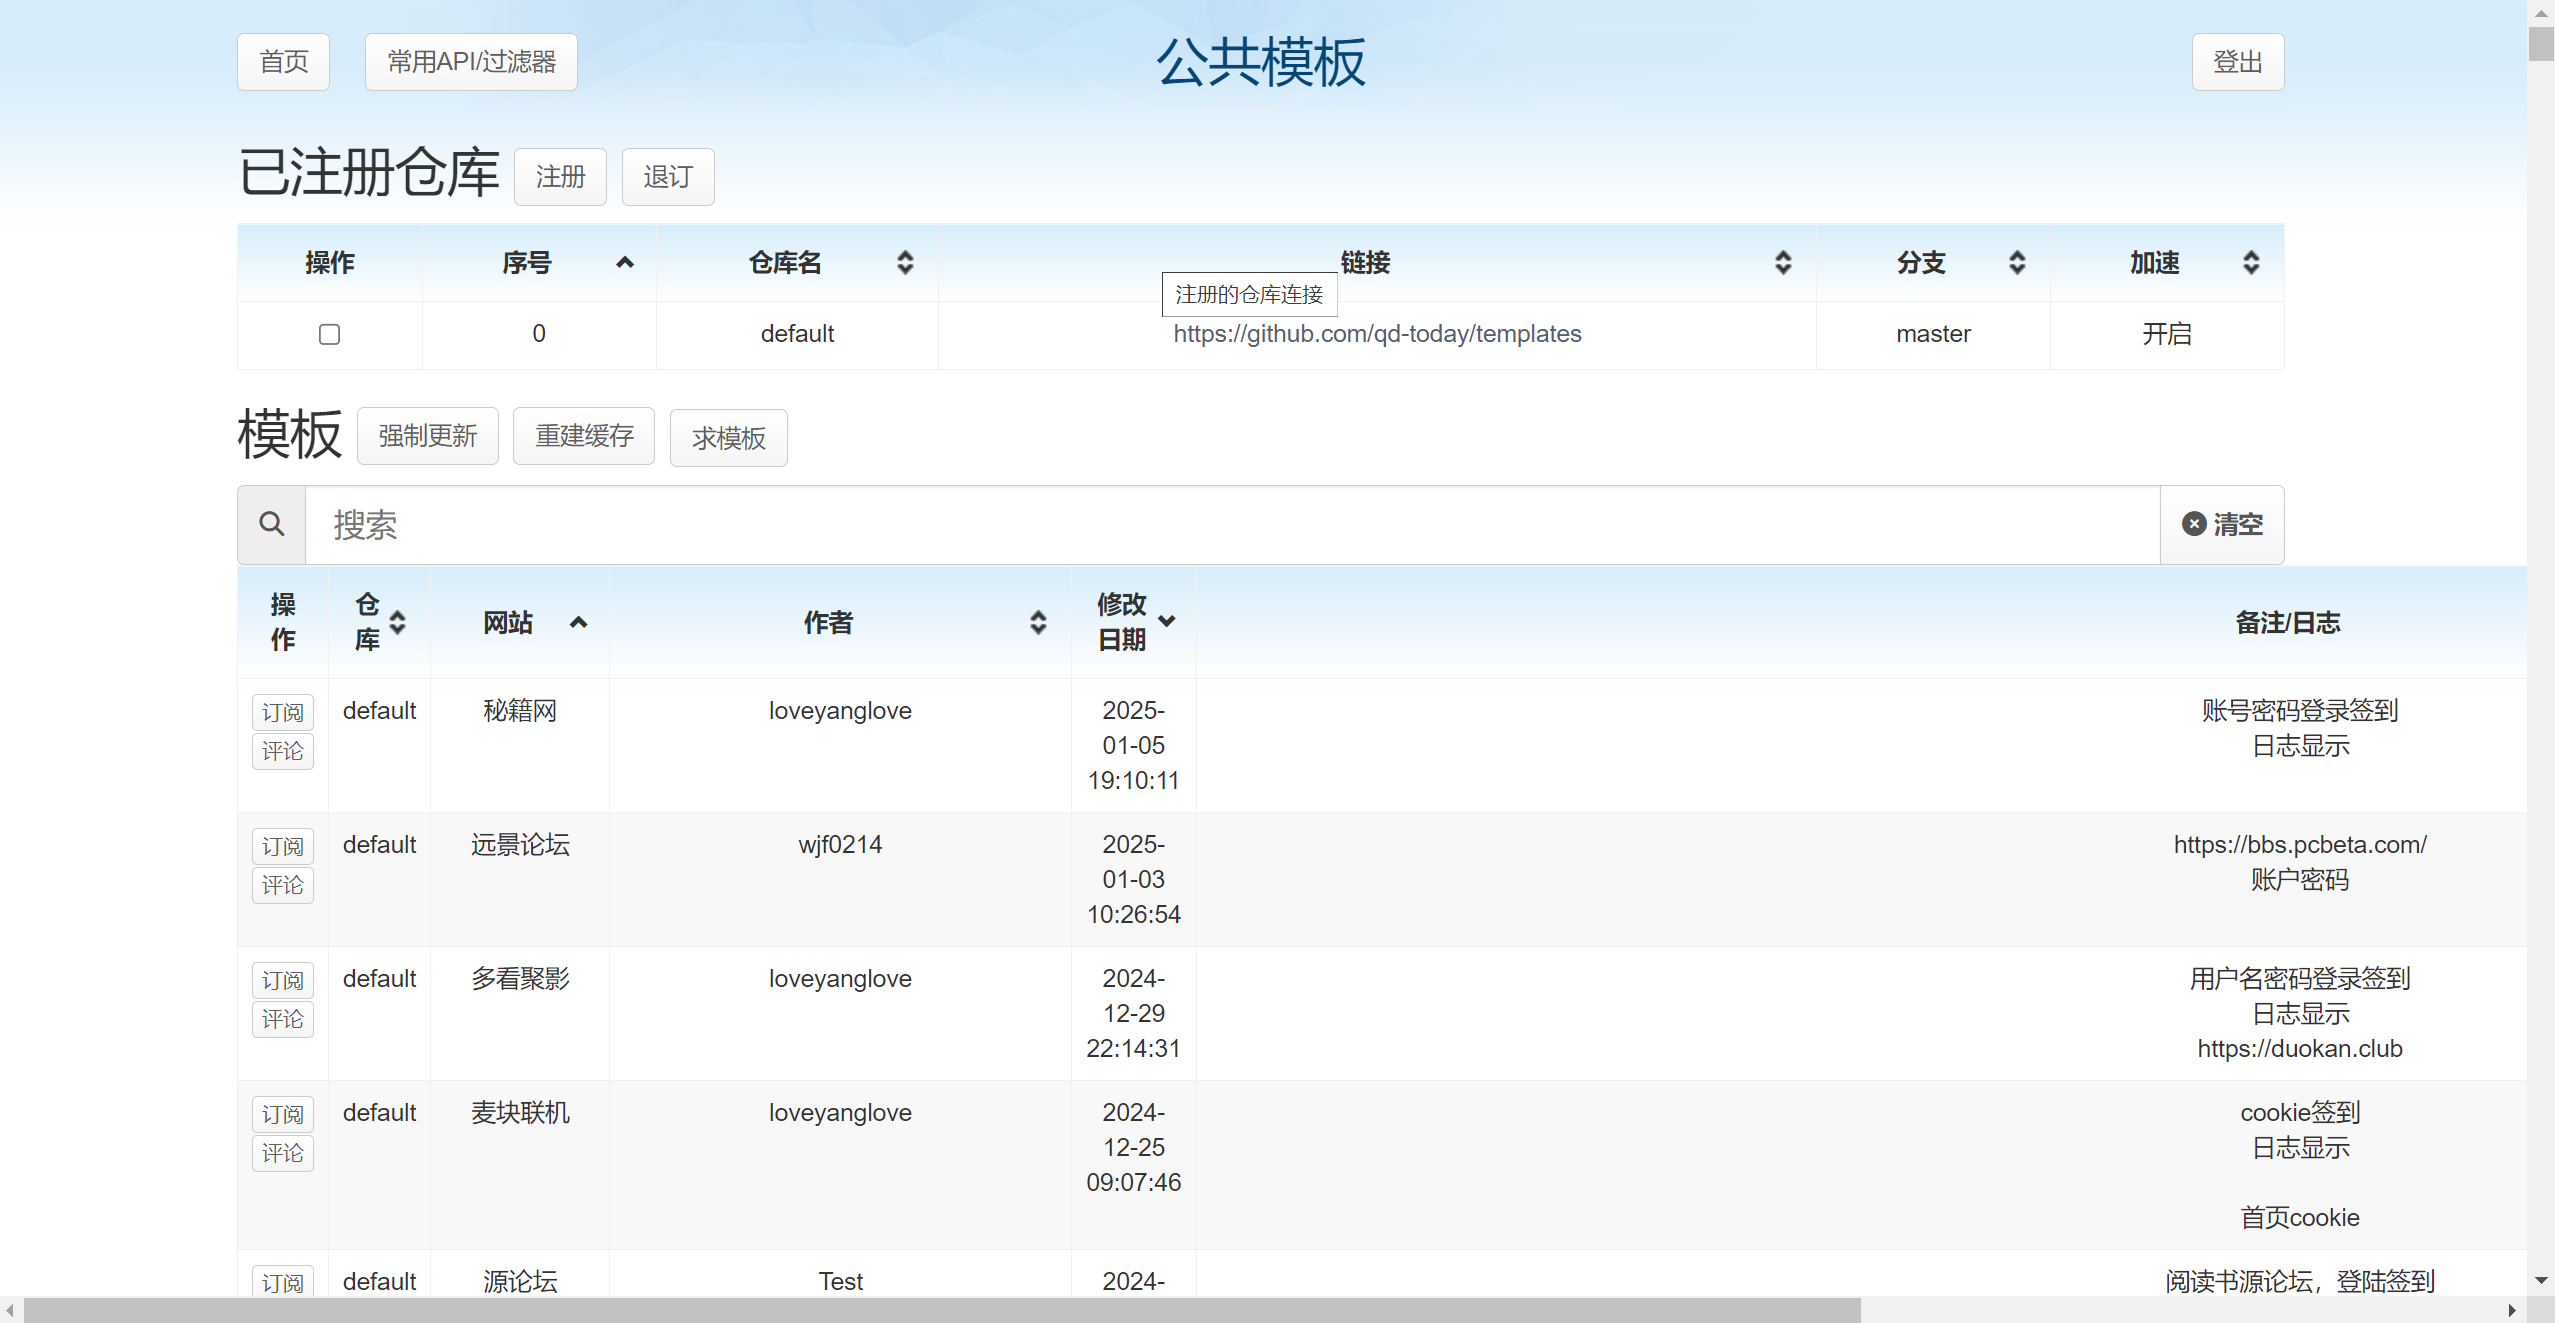Click the 清空 clear icon button

click(x=2221, y=524)
